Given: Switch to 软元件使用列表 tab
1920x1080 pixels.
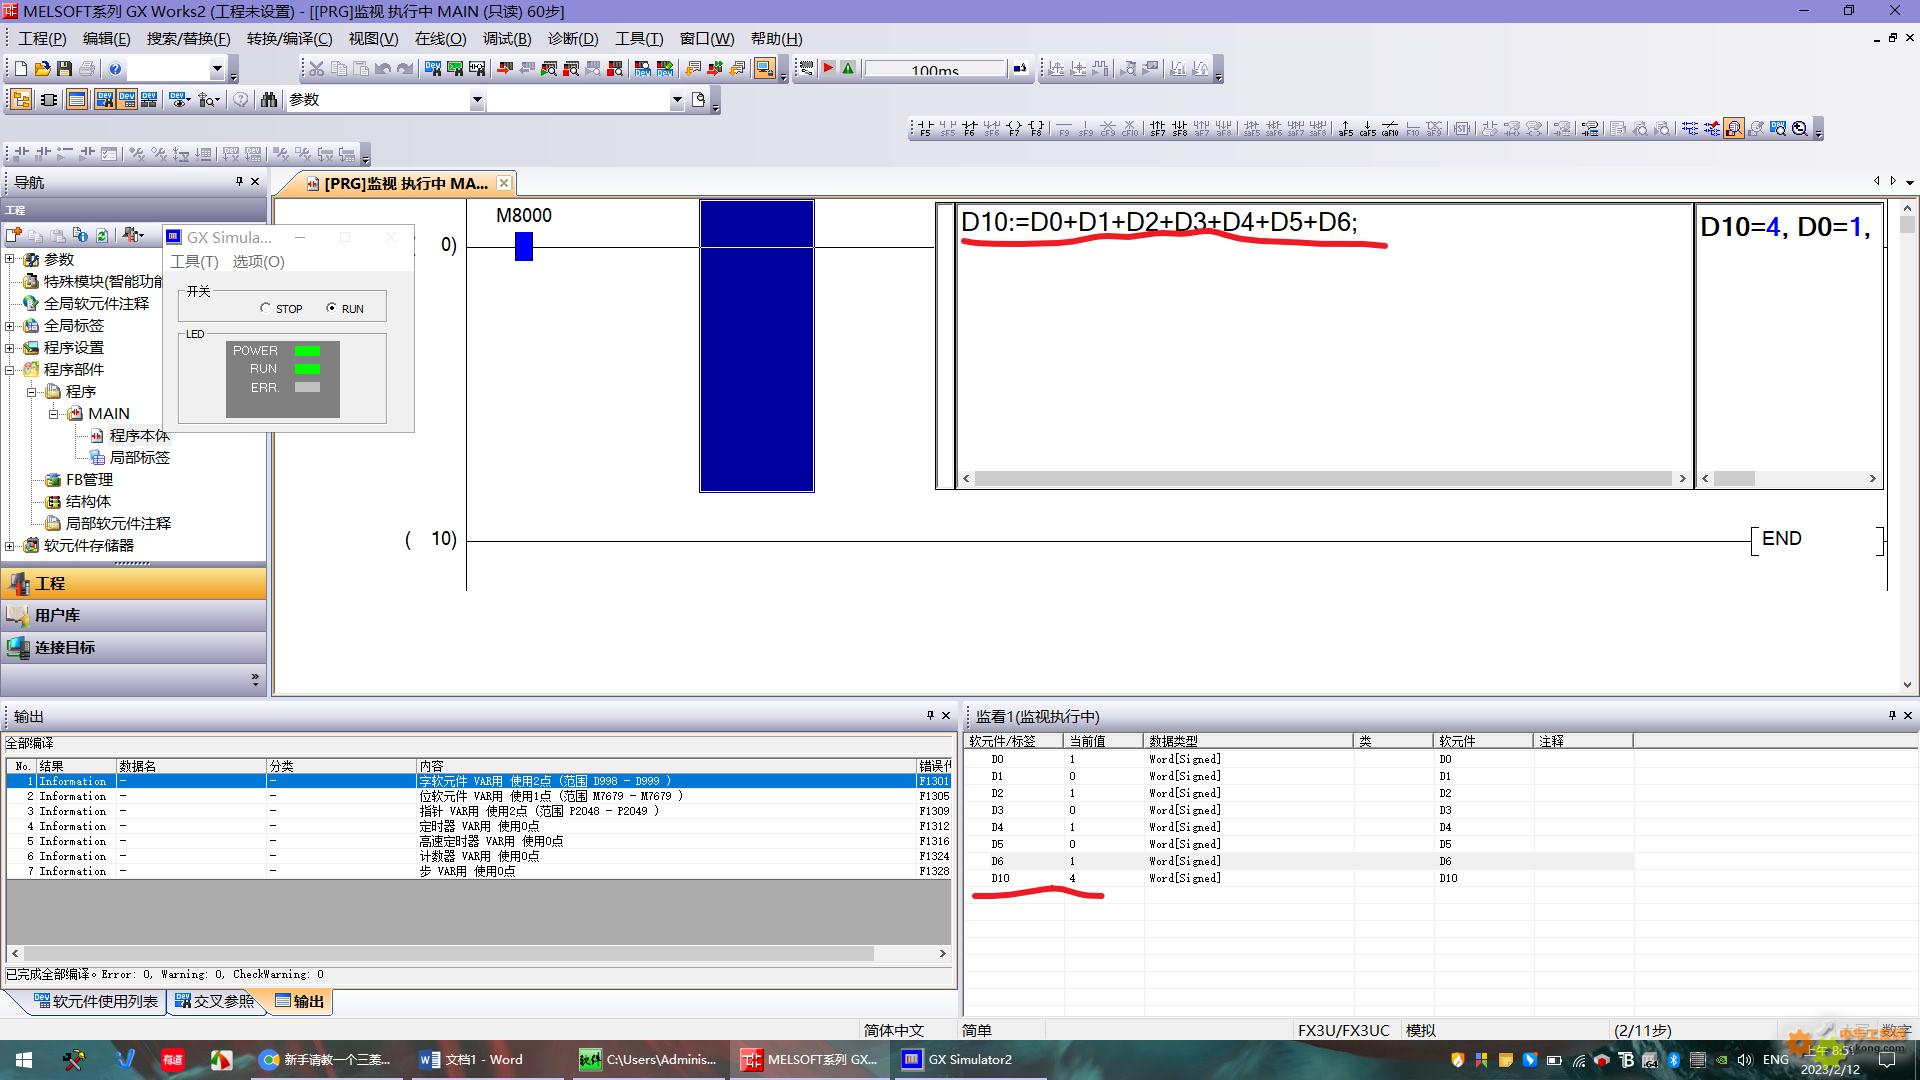Looking at the screenshot, I should (x=95, y=1001).
